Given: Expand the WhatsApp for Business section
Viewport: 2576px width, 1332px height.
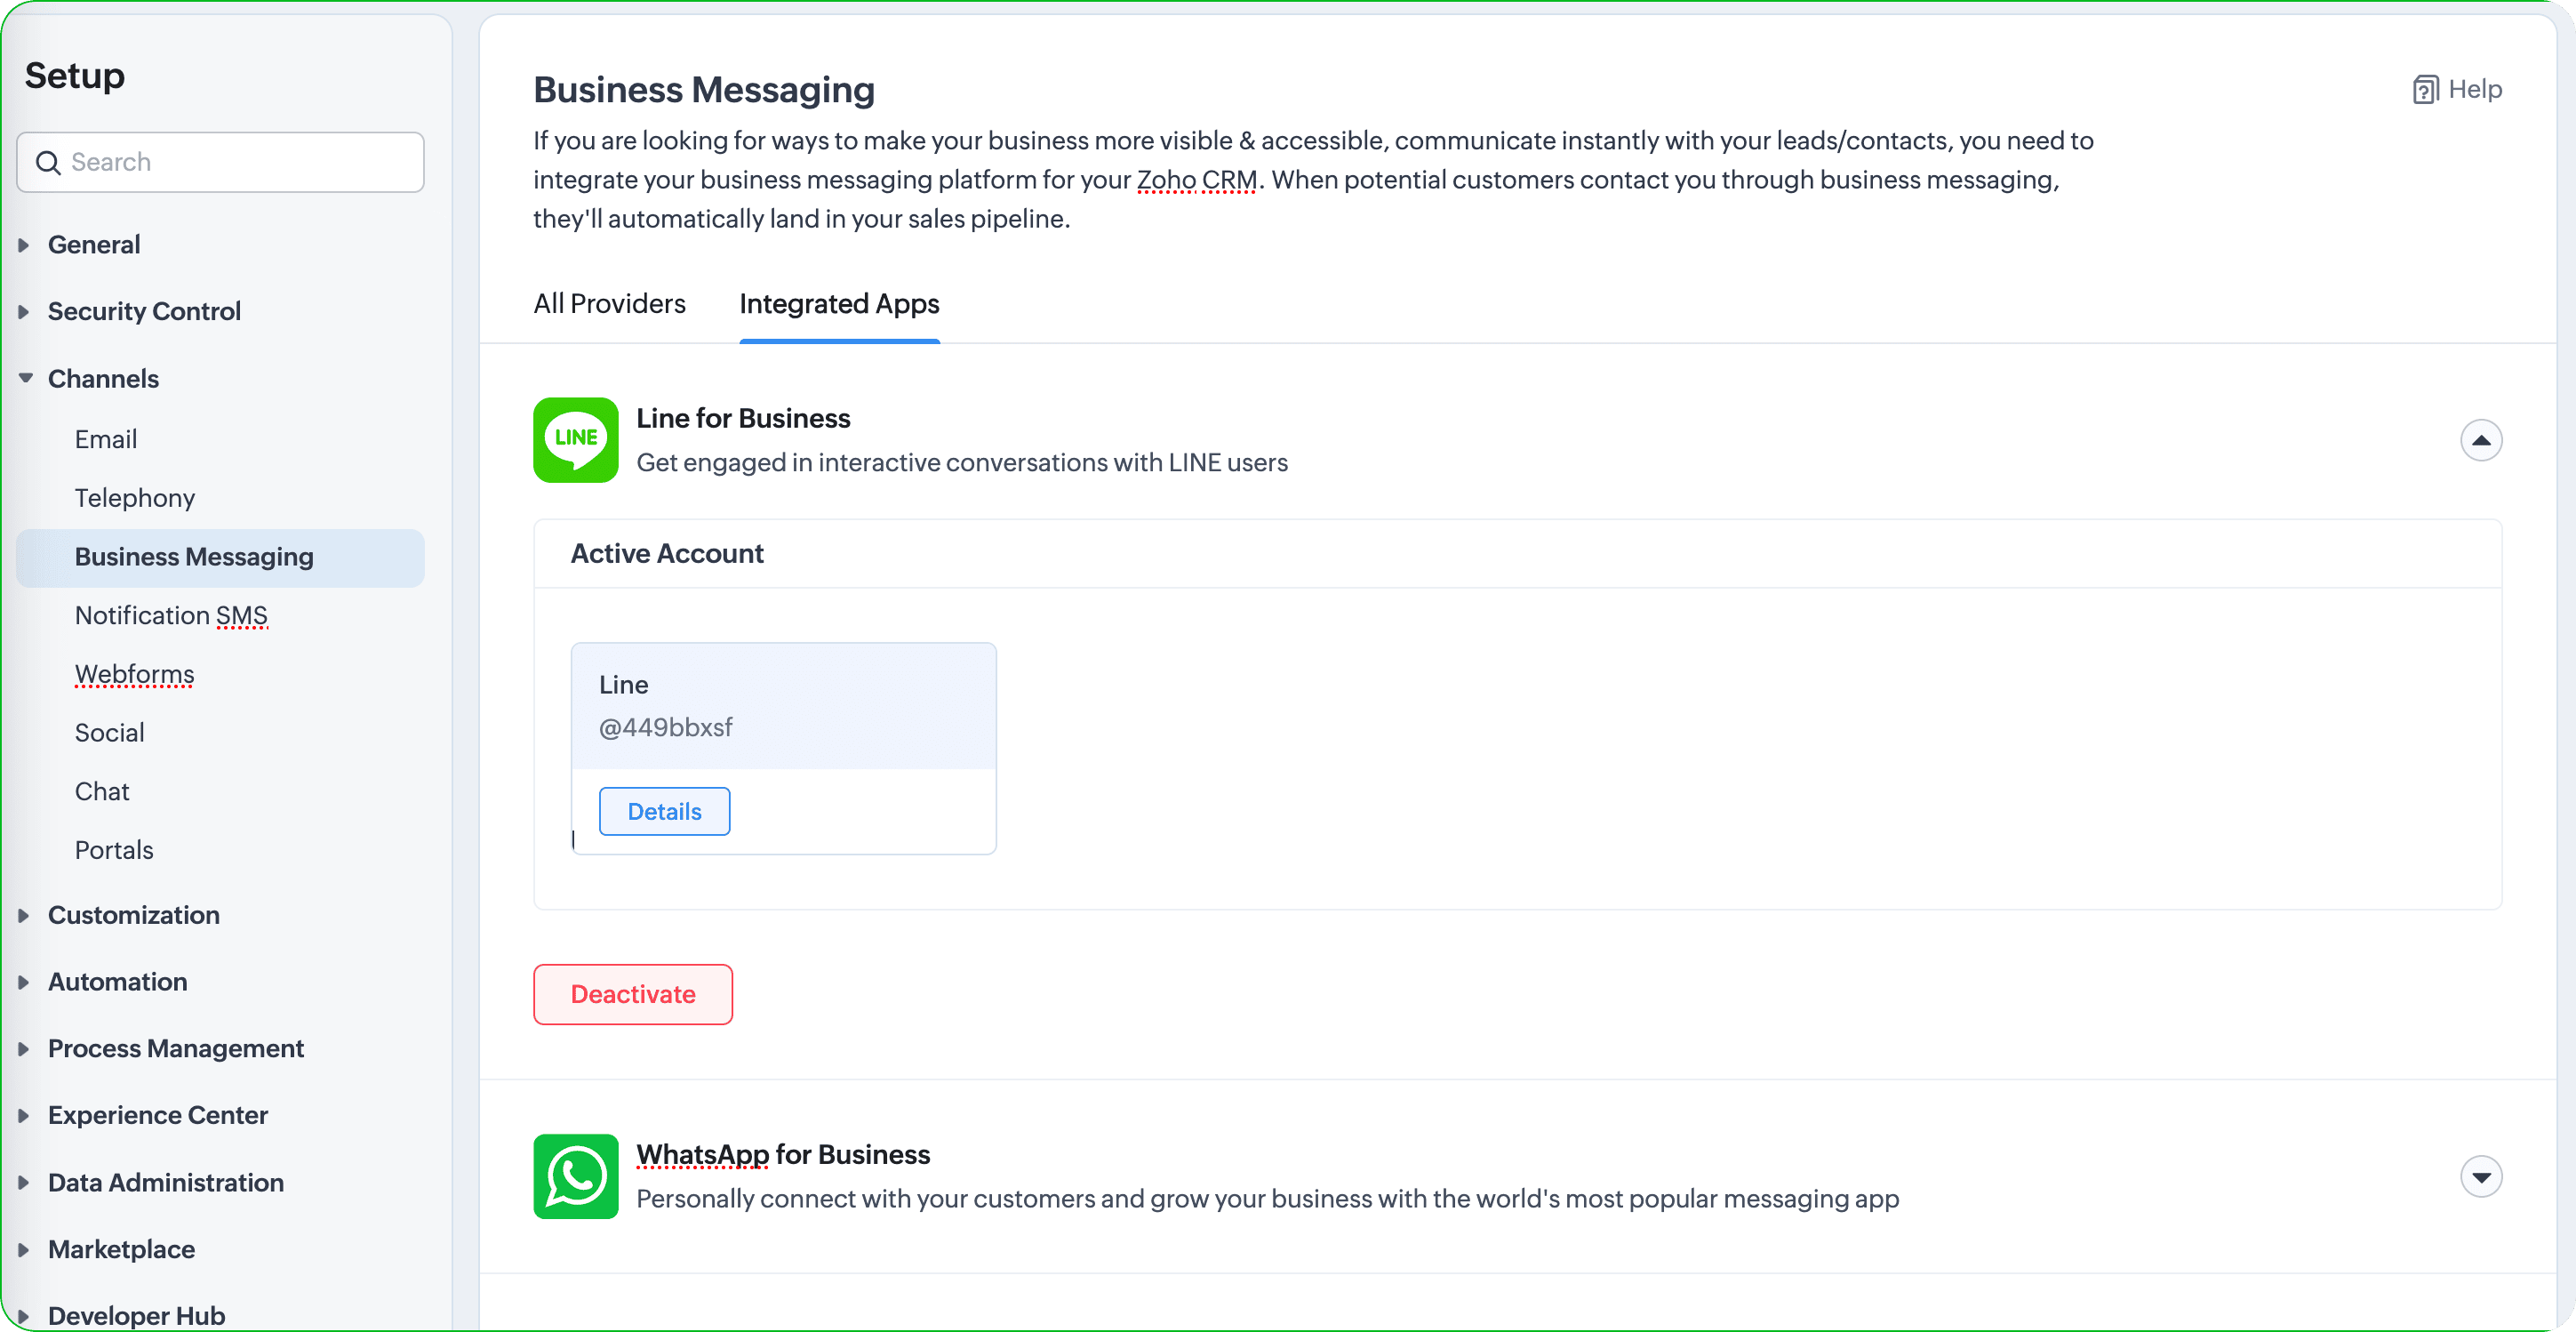Looking at the screenshot, I should pyautogui.click(x=2480, y=1176).
